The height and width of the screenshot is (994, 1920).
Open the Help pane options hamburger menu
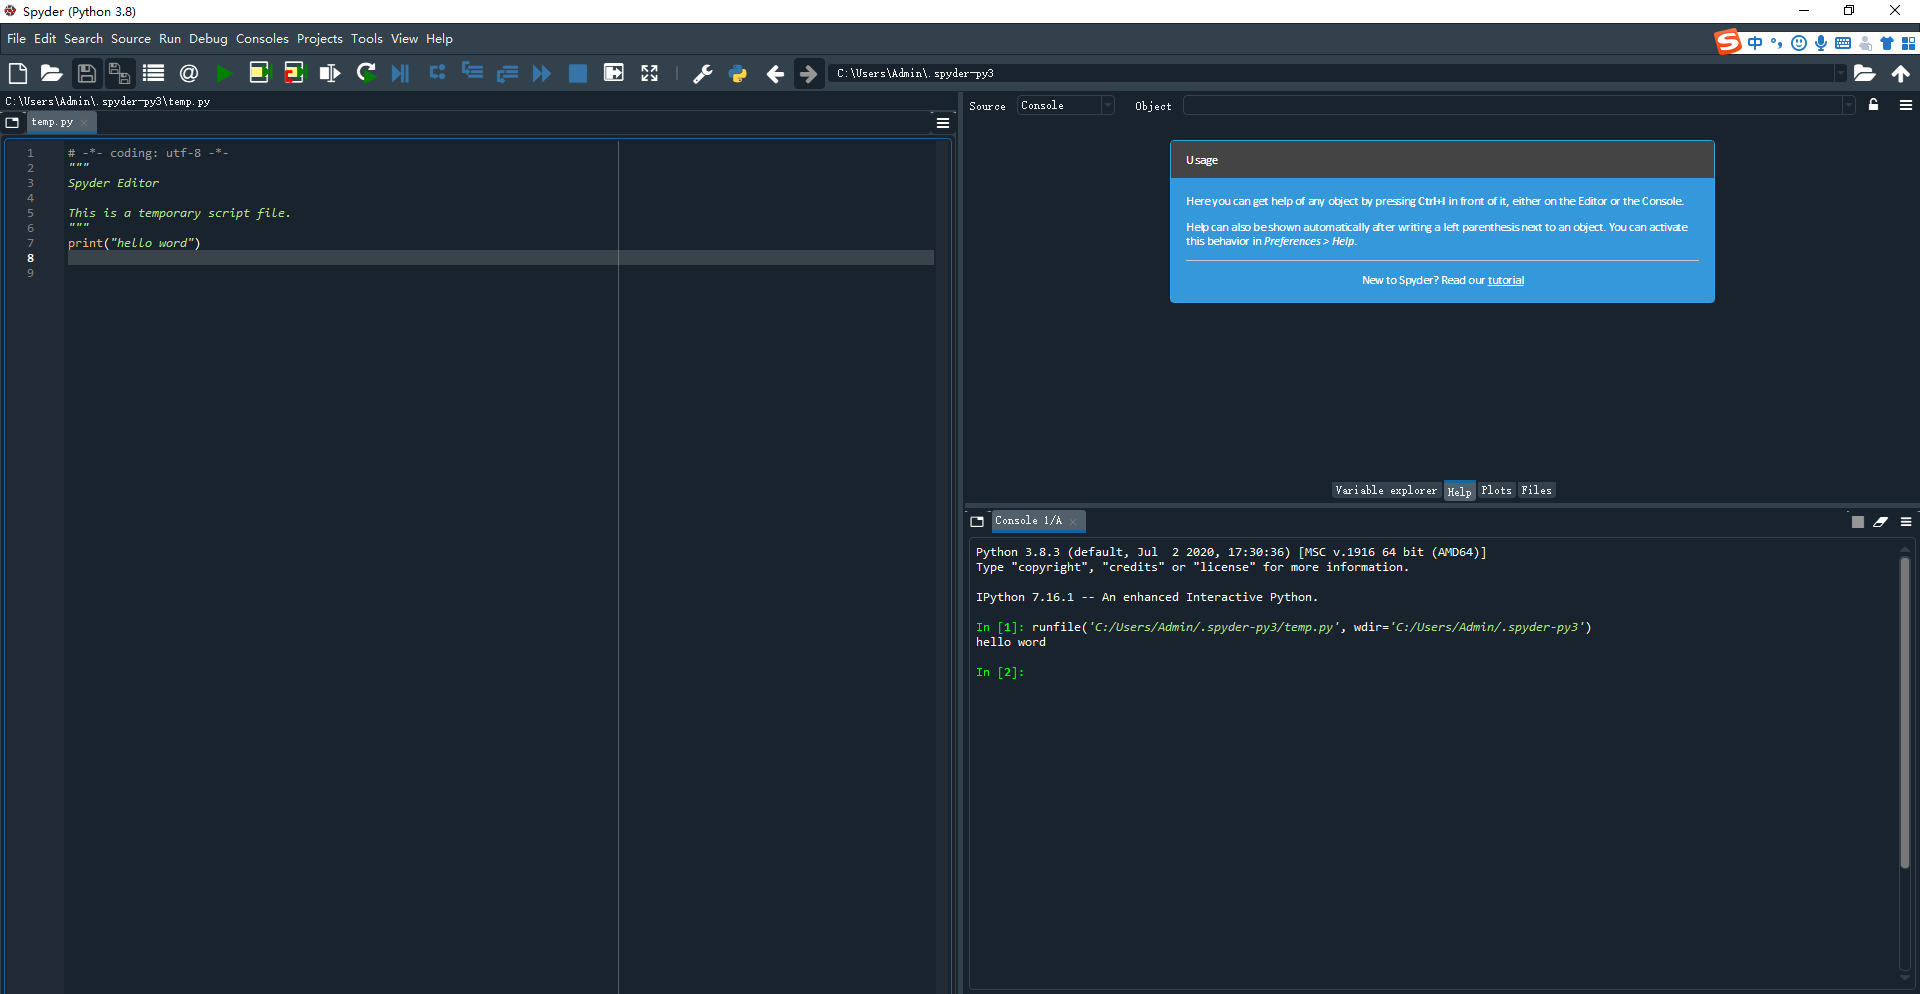(1906, 105)
